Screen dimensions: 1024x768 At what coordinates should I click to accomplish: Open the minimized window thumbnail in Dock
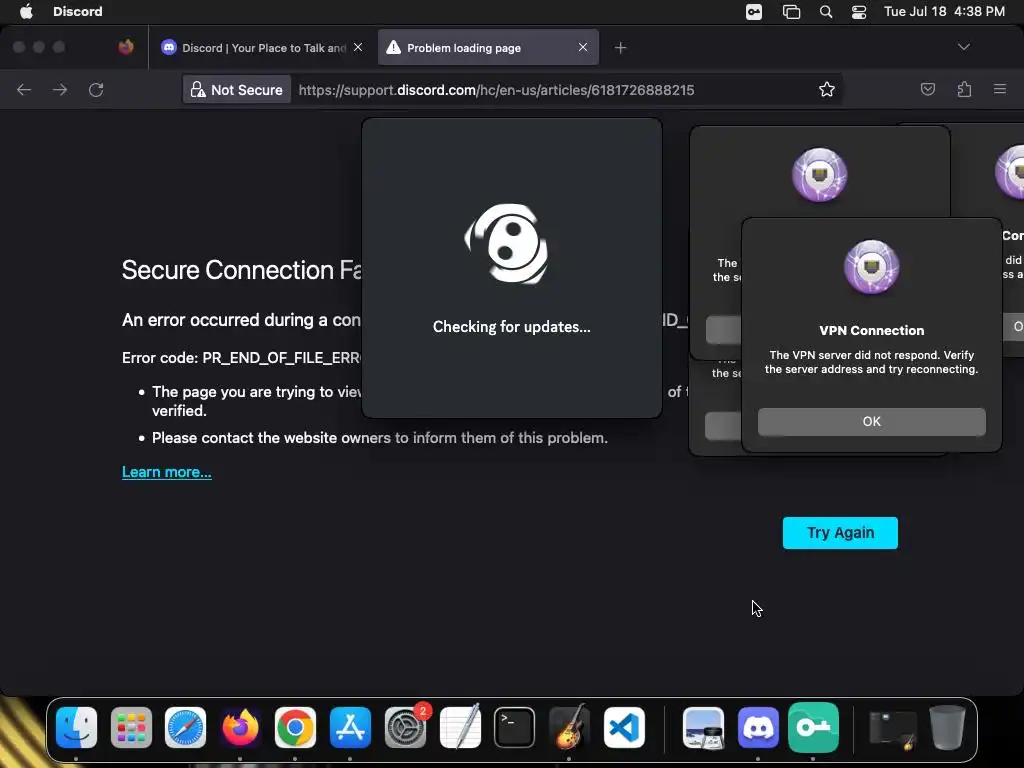pyautogui.click(x=892, y=729)
